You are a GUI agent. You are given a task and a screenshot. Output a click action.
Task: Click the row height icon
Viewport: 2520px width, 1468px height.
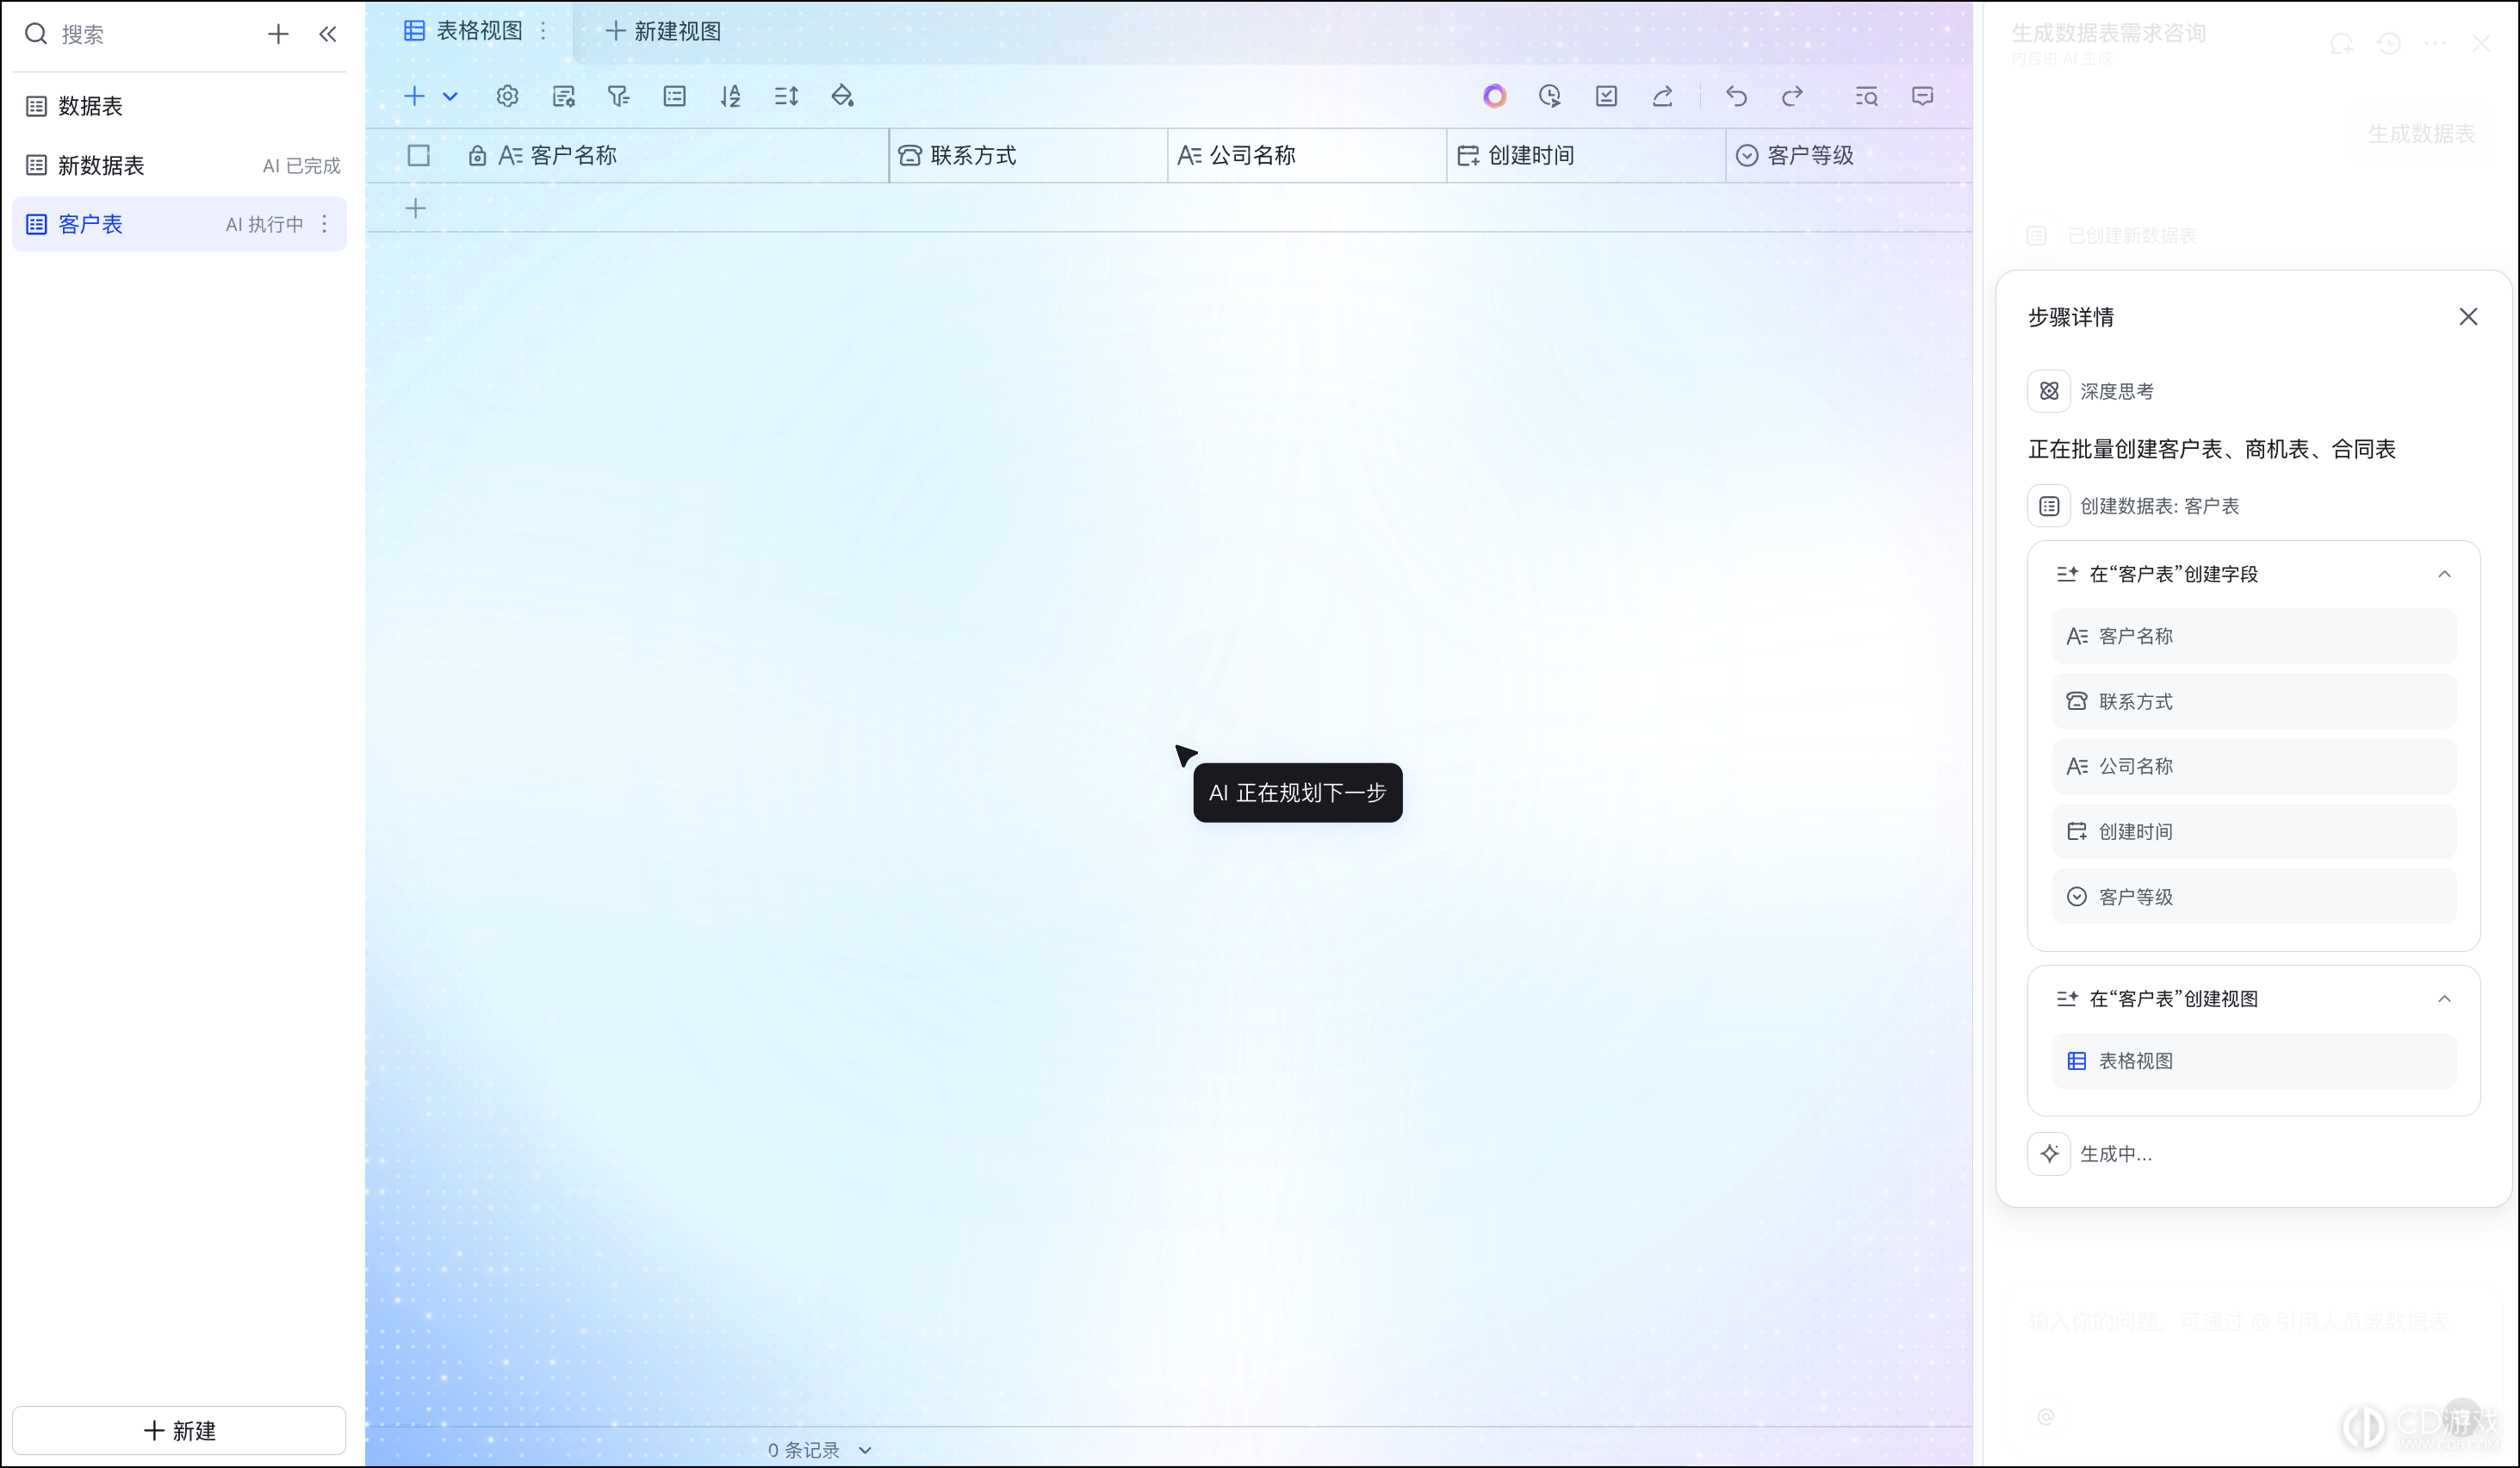[x=786, y=96]
